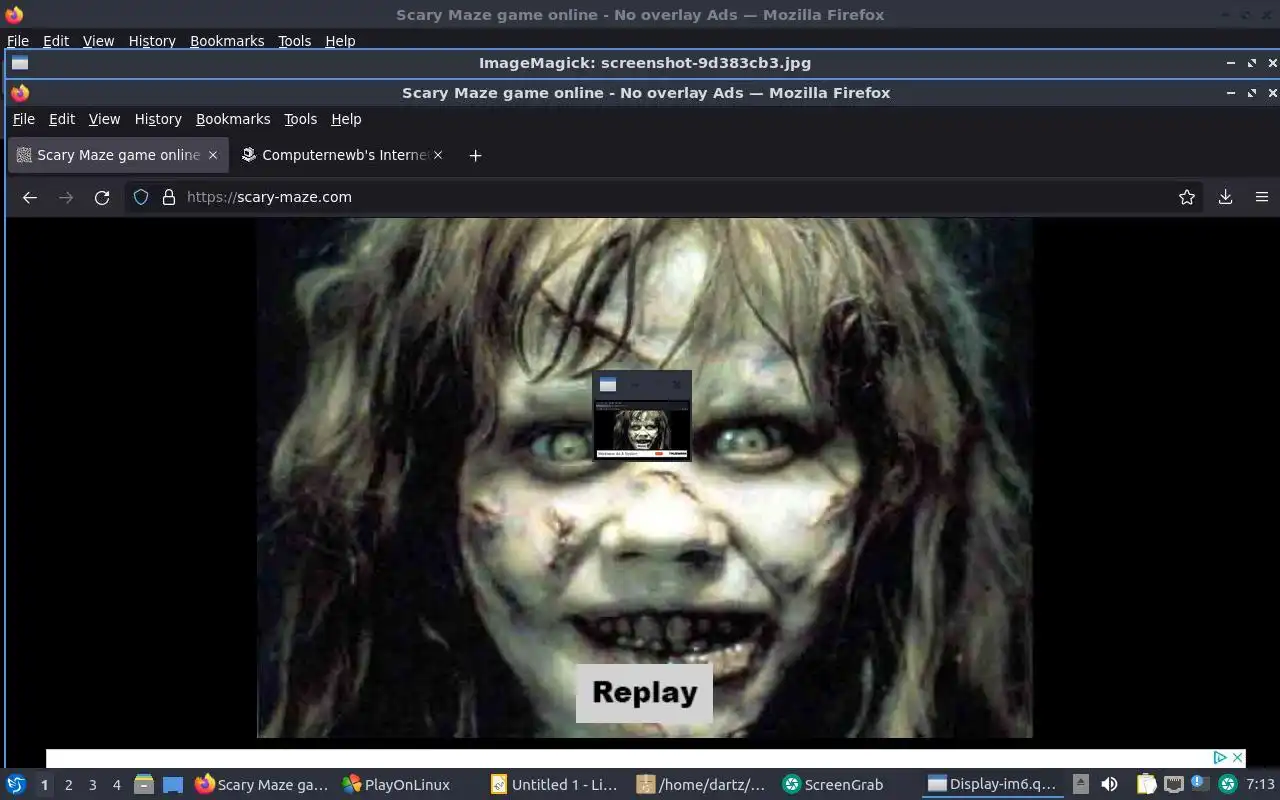Open a new tab with the plus button
This screenshot has width=1280, height=800.
[x=475, y=155]
